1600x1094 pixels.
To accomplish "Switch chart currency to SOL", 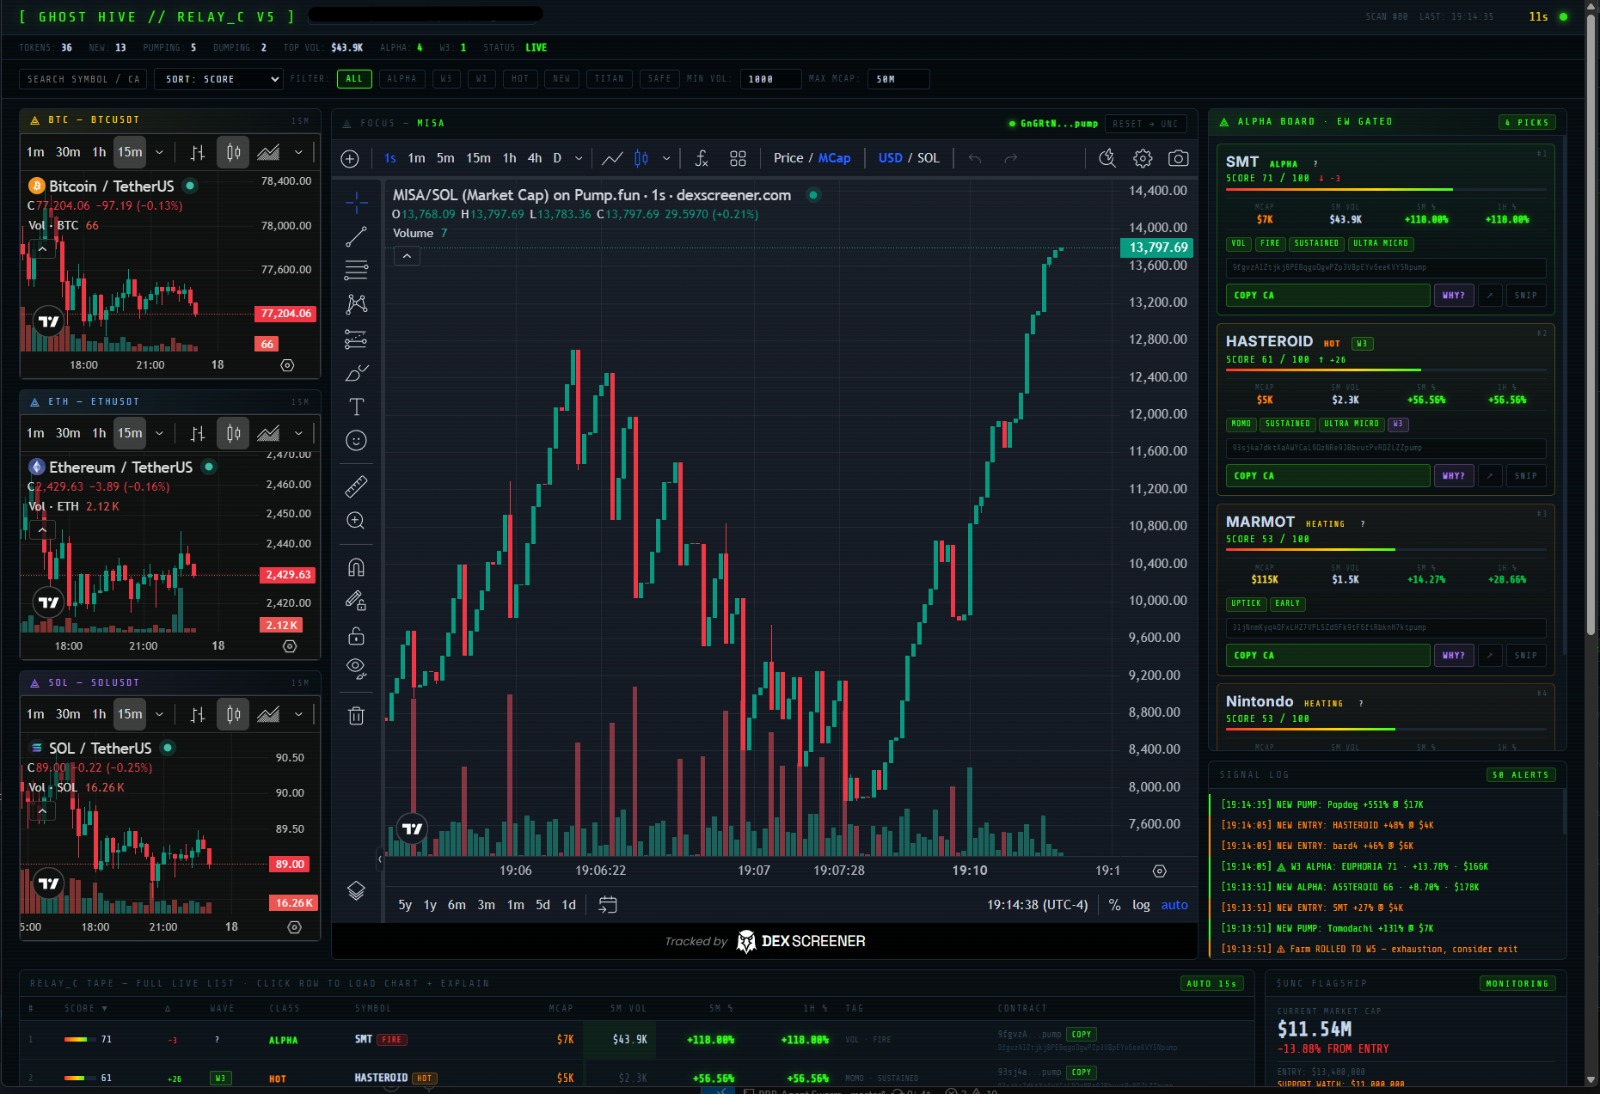I will pos(929,158).
